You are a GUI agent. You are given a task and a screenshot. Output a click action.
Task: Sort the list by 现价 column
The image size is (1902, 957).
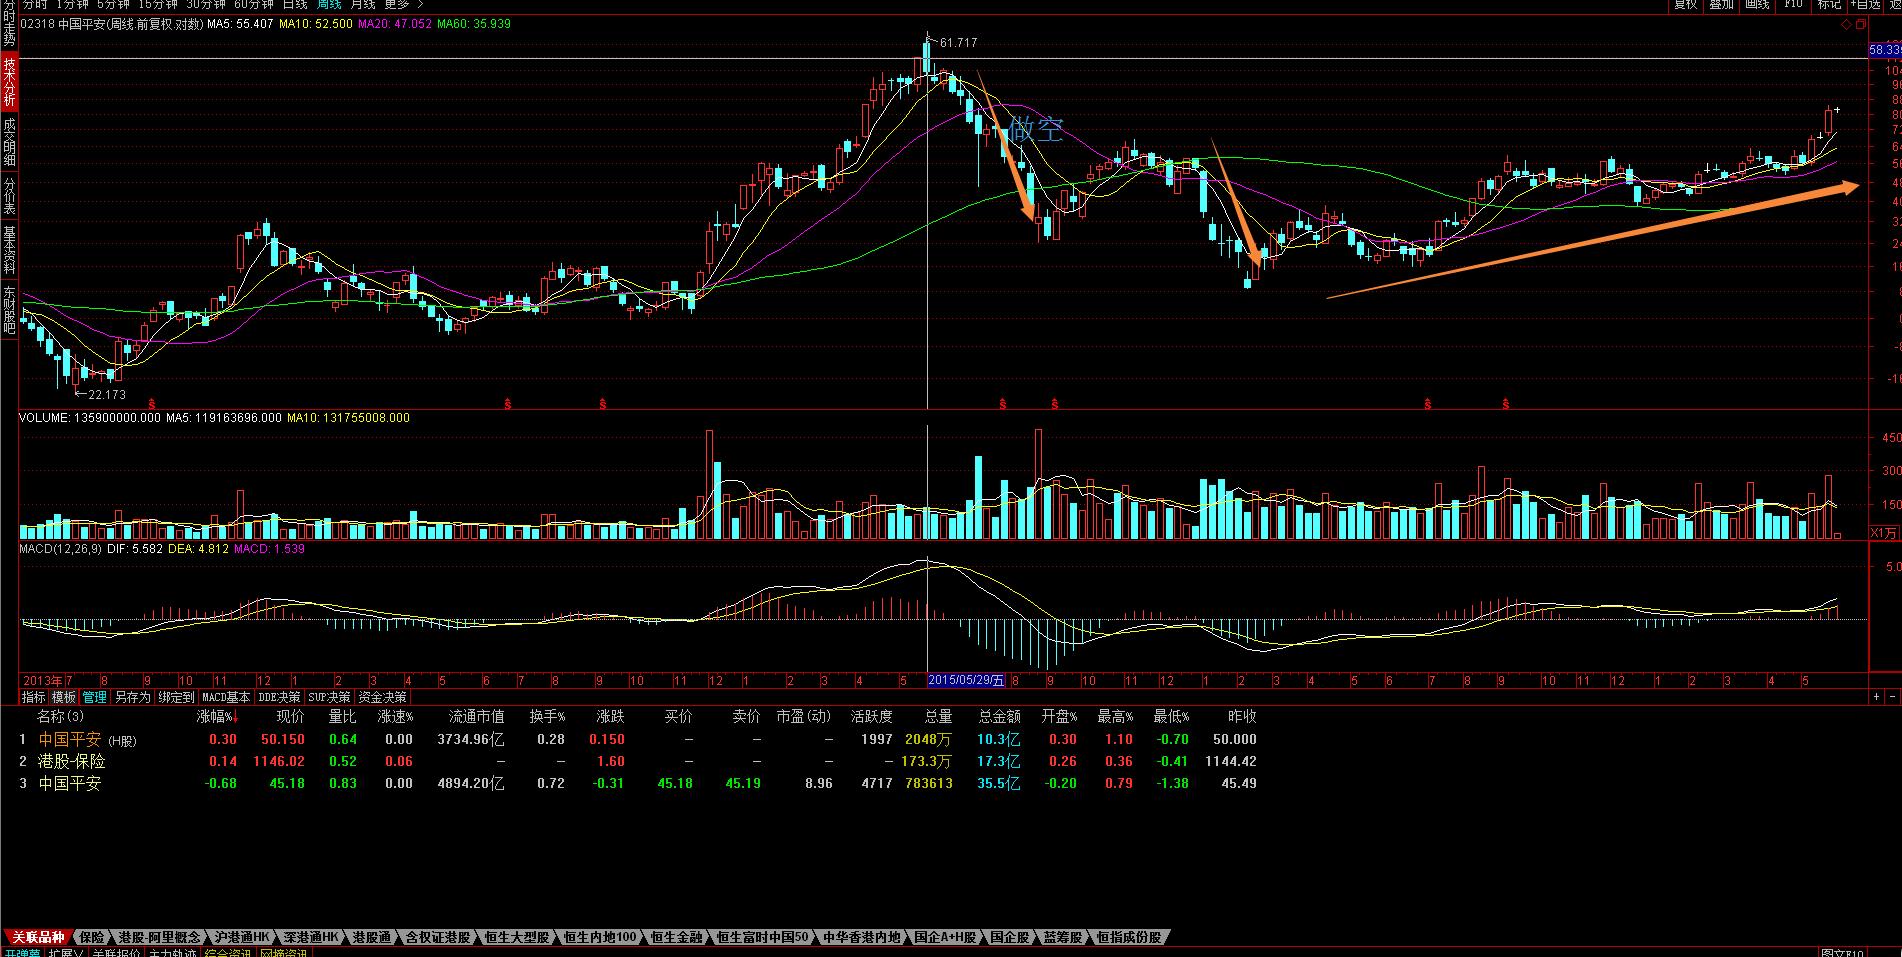(290, 716)
